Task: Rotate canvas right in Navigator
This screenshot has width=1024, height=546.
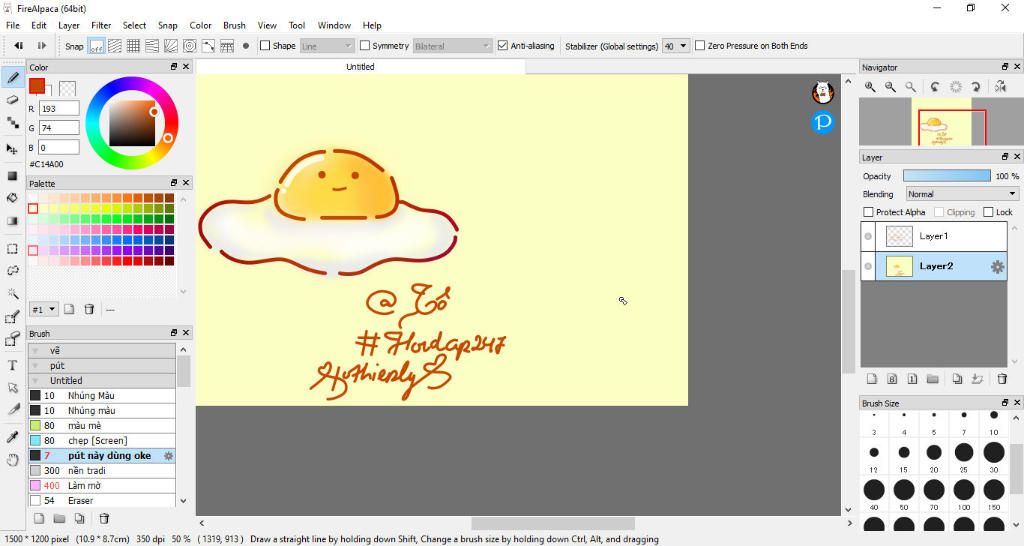Action: tap(976, 87)
